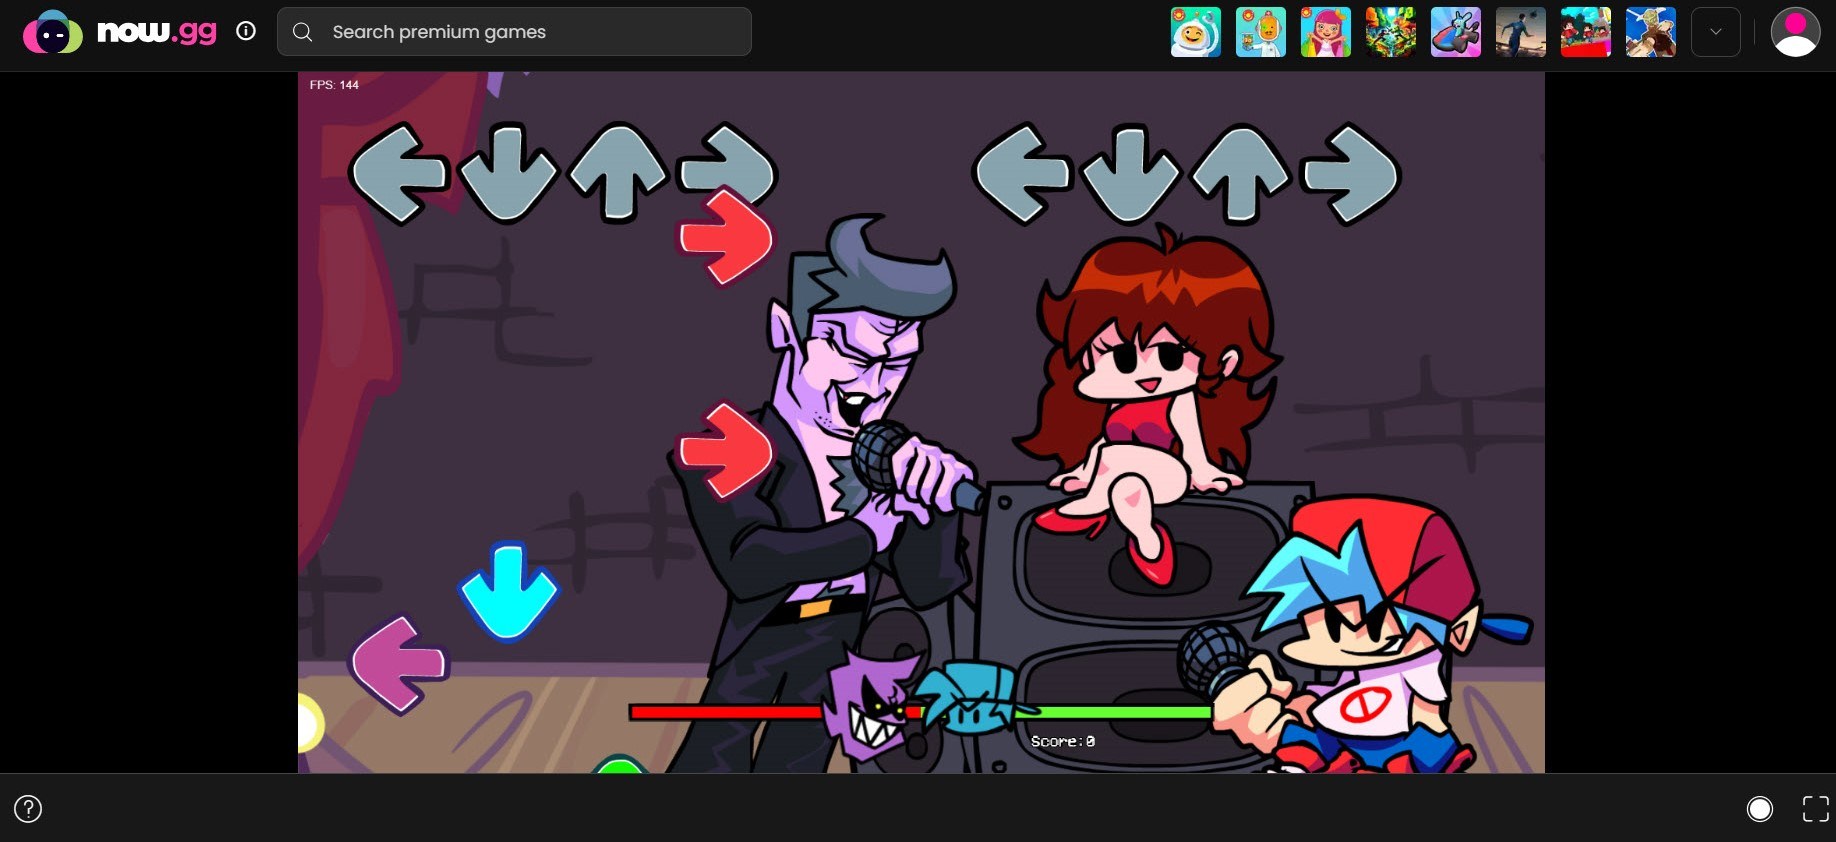The width and height of the screenshot is (1836, 842).
Task: Open the info icon next to now.gg
Action: [246, 31]
